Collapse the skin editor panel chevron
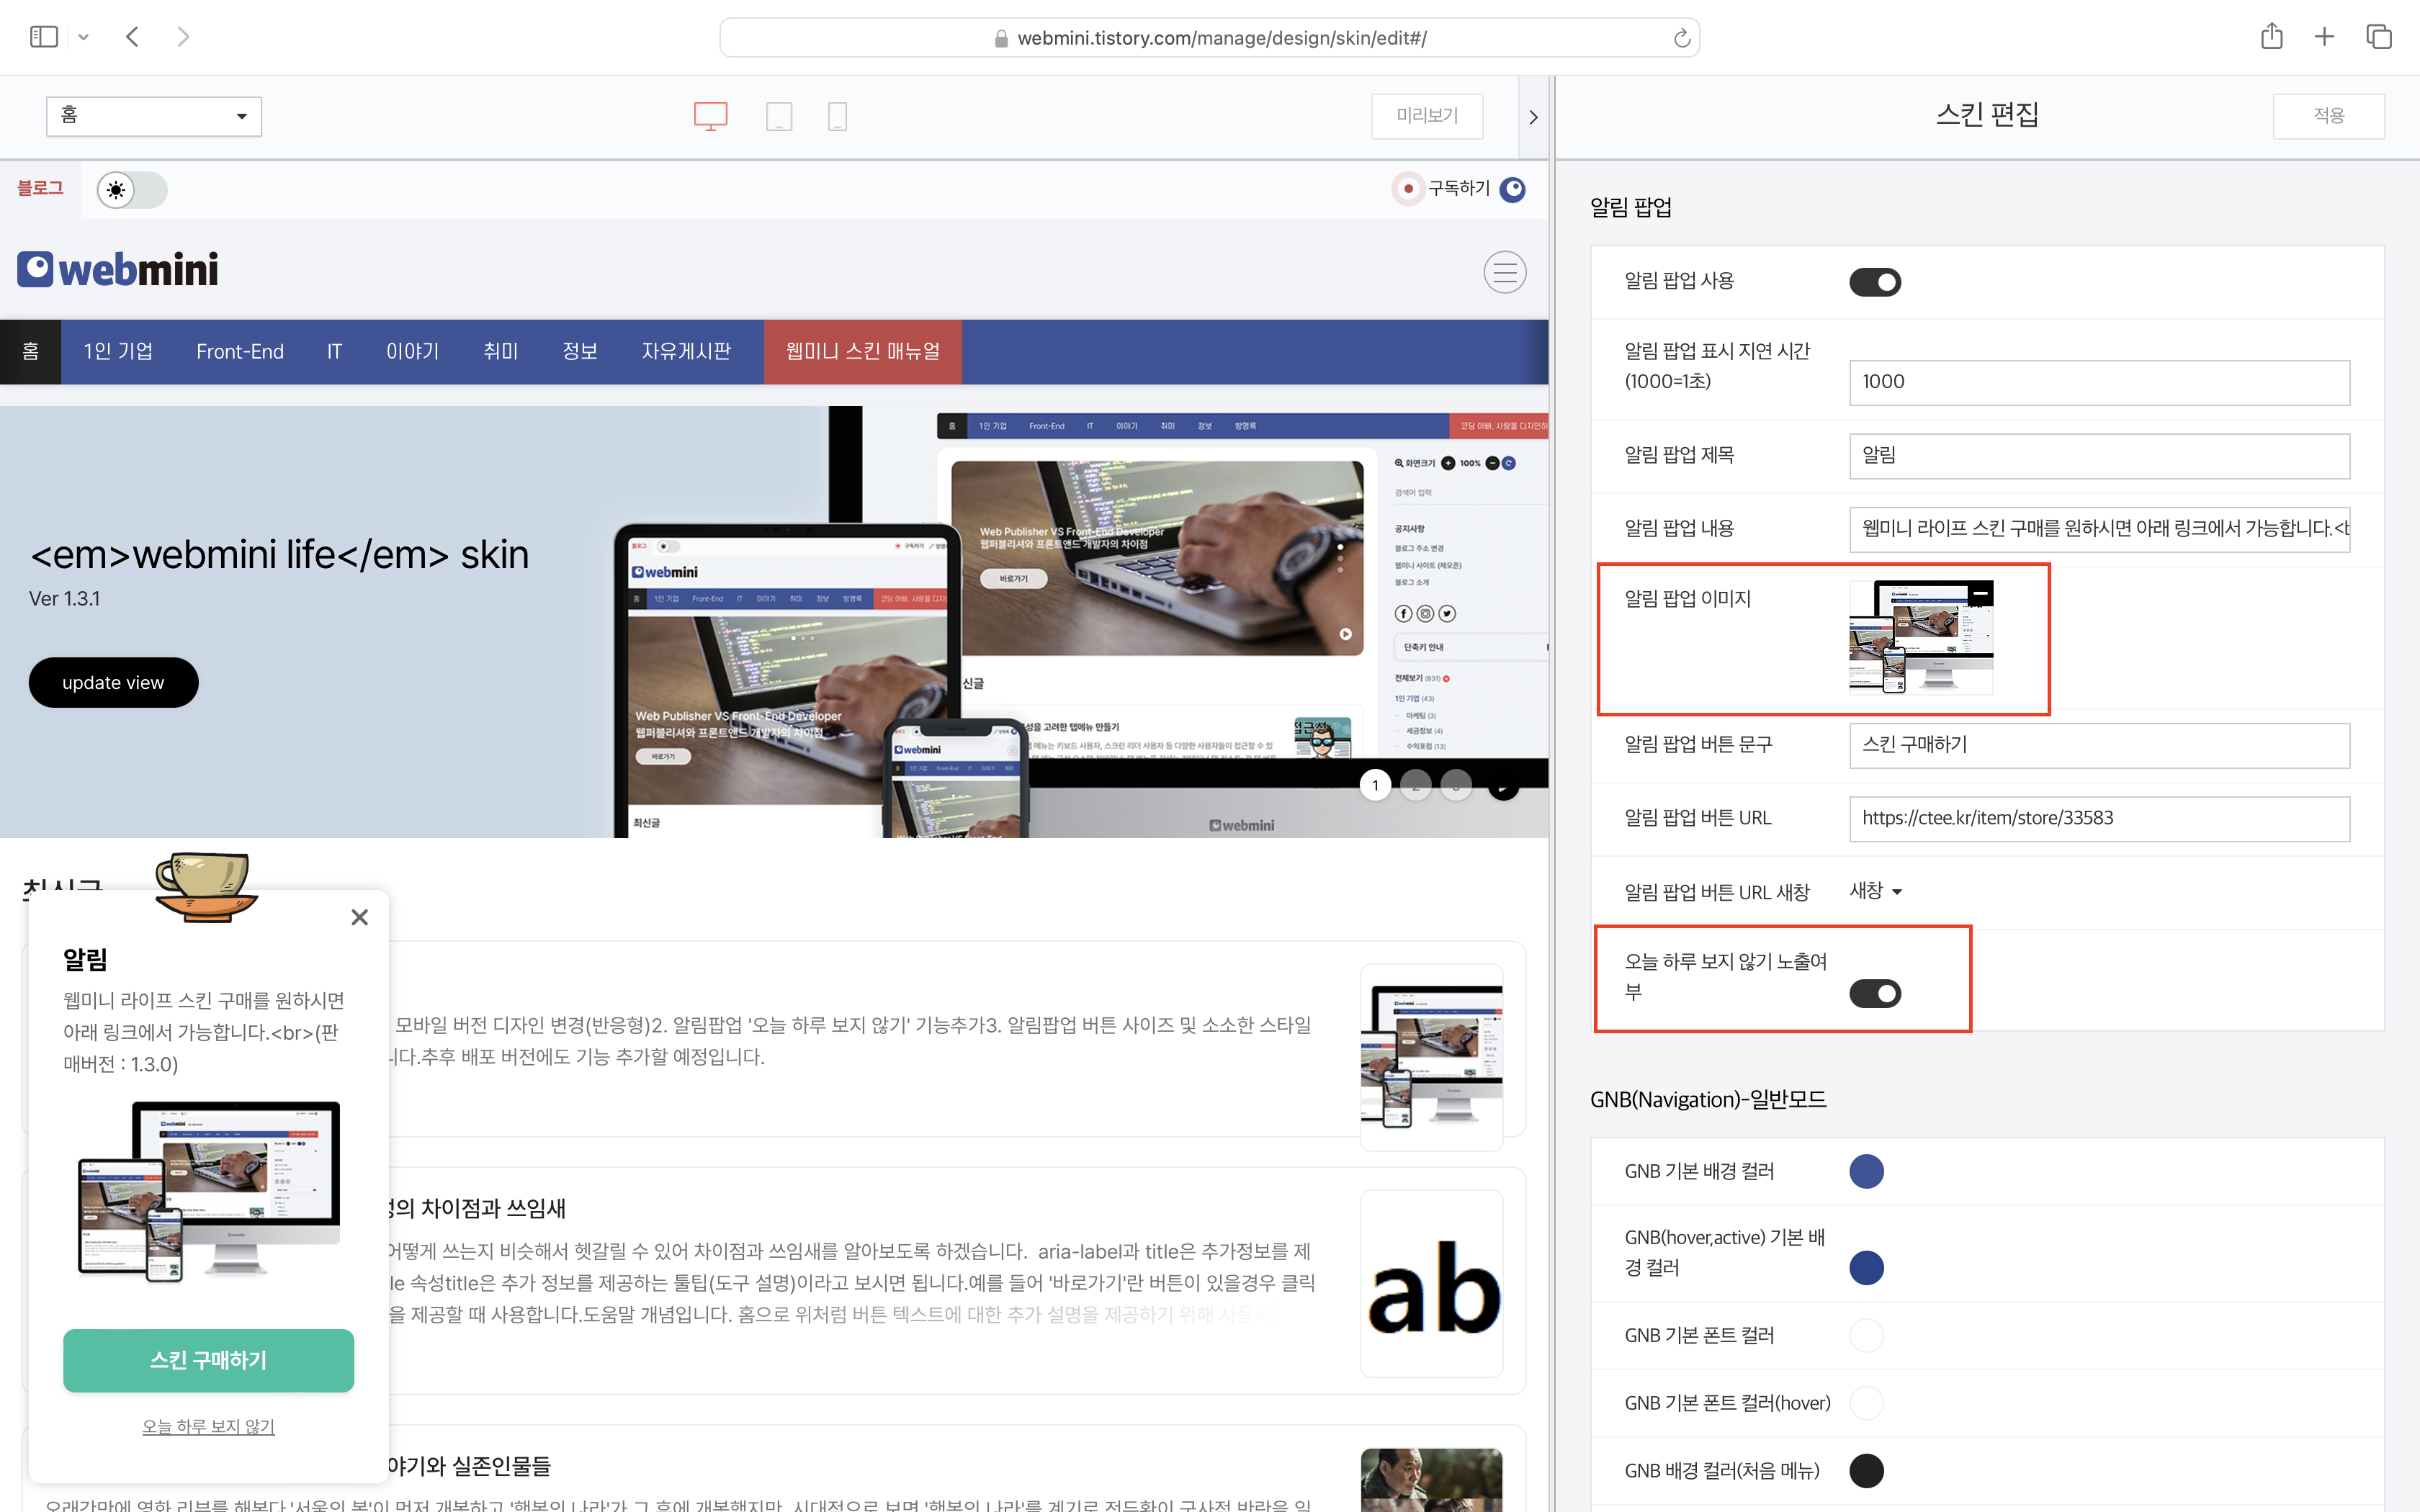 coord(1533,117)
